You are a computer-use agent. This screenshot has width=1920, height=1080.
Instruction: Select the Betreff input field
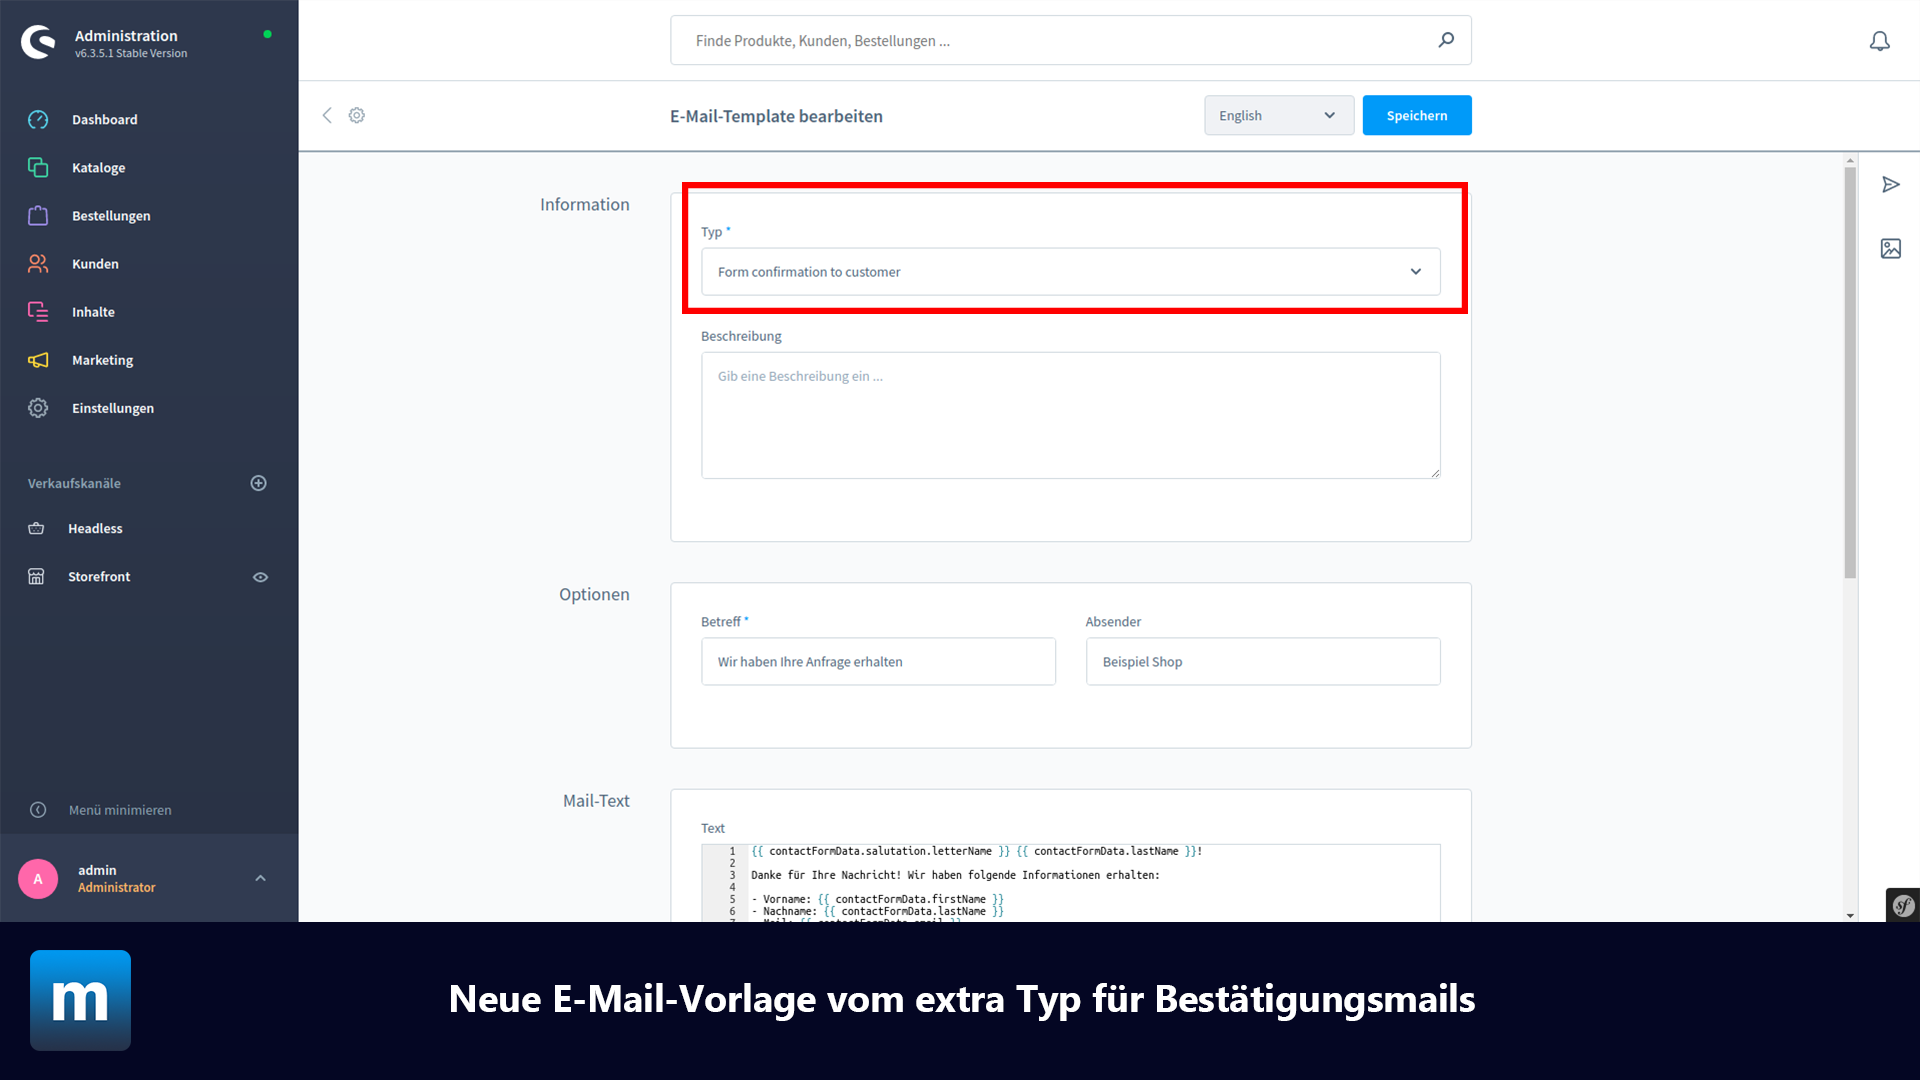(877, 661)
